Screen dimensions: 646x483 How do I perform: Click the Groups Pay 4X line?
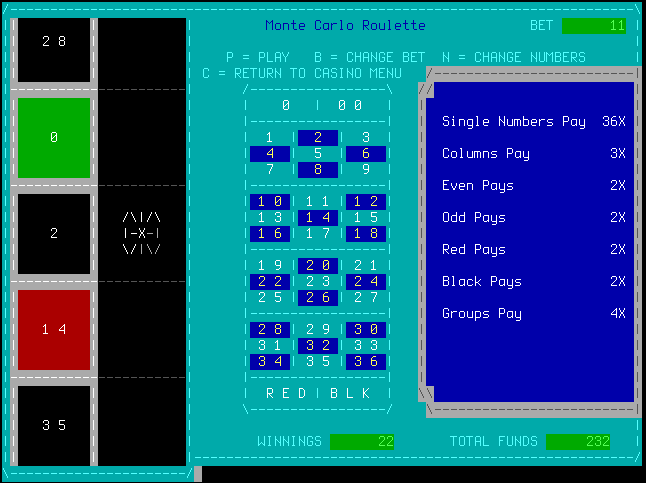click(534, 313)
